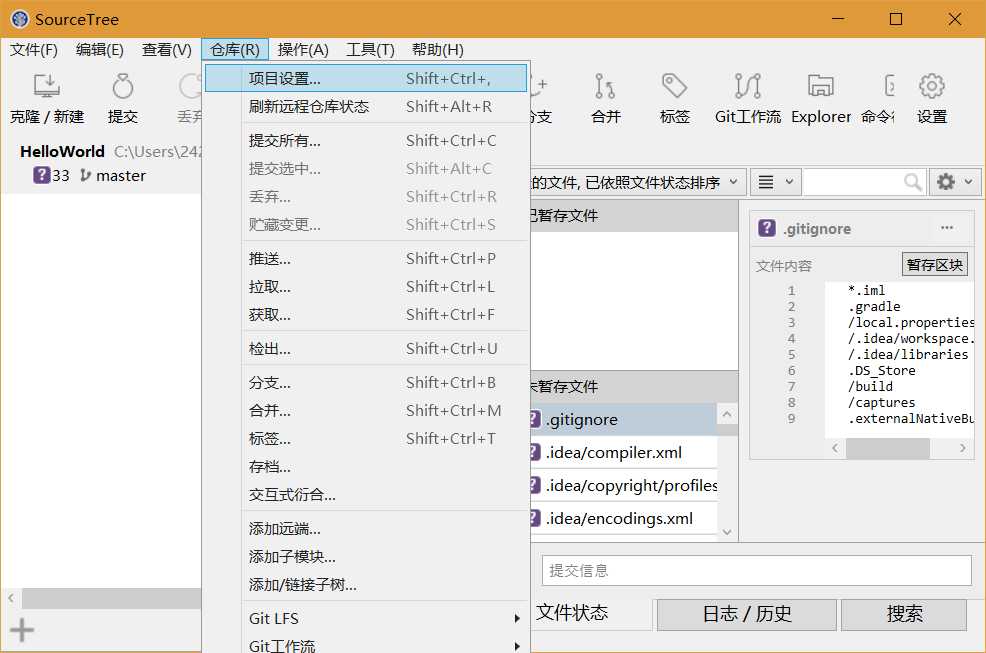Image resolution: width=986 pixels, height=653 pixels.
Task: Select 合并... menu item
Action: 366,411
